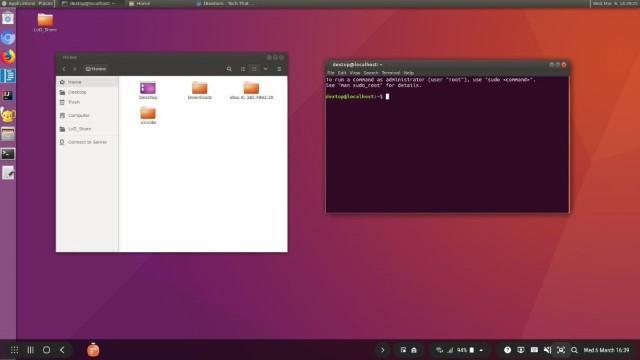Open the Edit menu in terminal

[x=342, y=73]
